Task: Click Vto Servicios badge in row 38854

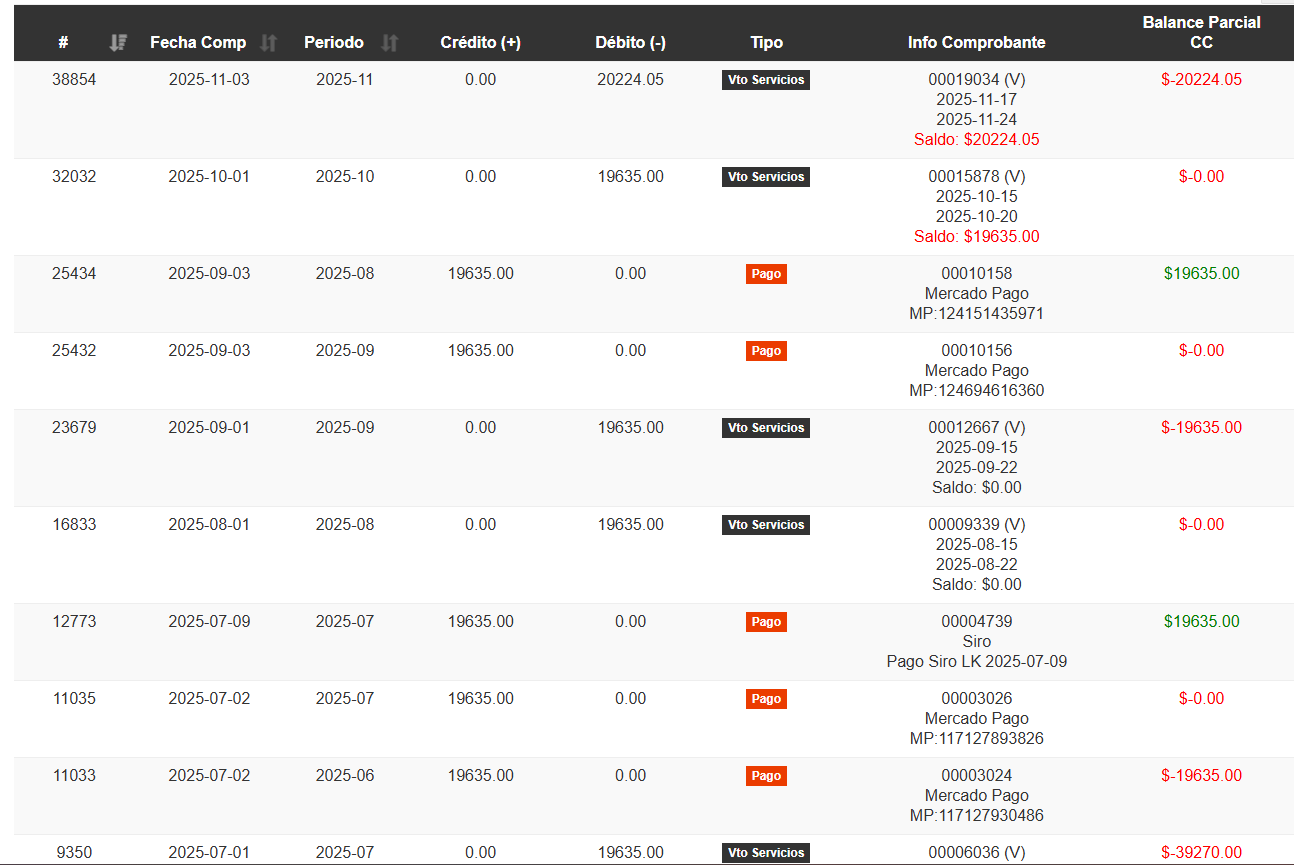Action: click(x=766, y=80)
